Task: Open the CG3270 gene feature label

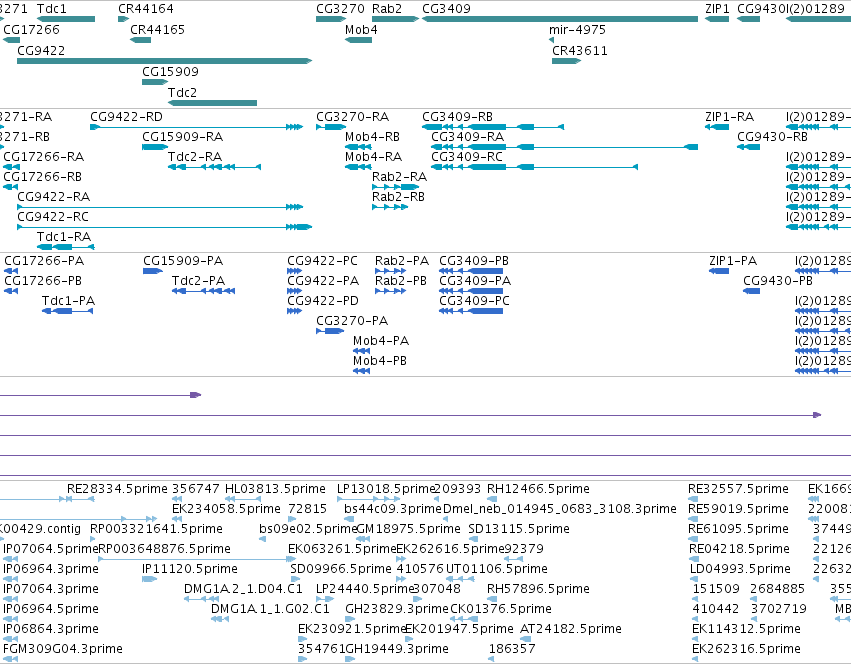Action: (340, 9)
